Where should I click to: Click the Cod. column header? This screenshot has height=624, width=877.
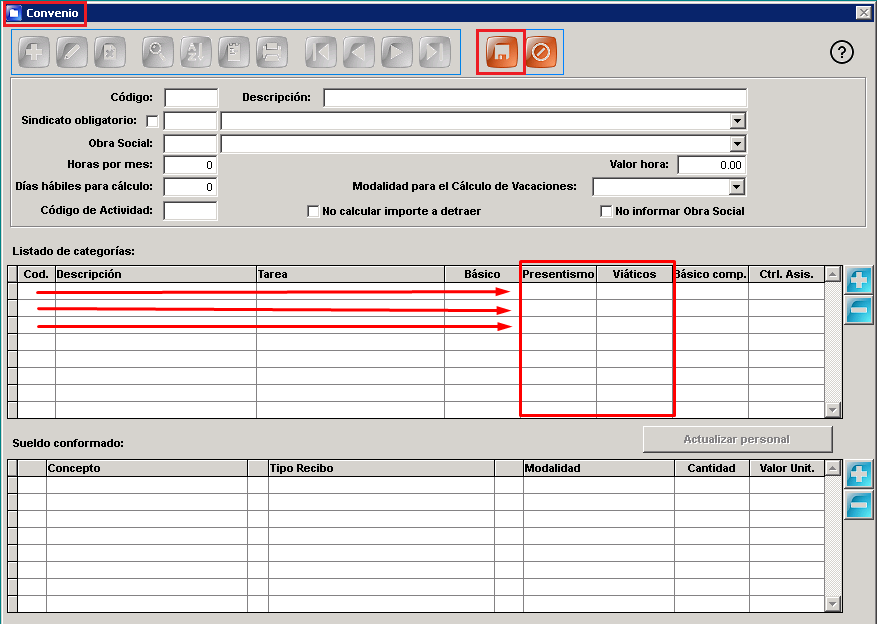point(36,274)
